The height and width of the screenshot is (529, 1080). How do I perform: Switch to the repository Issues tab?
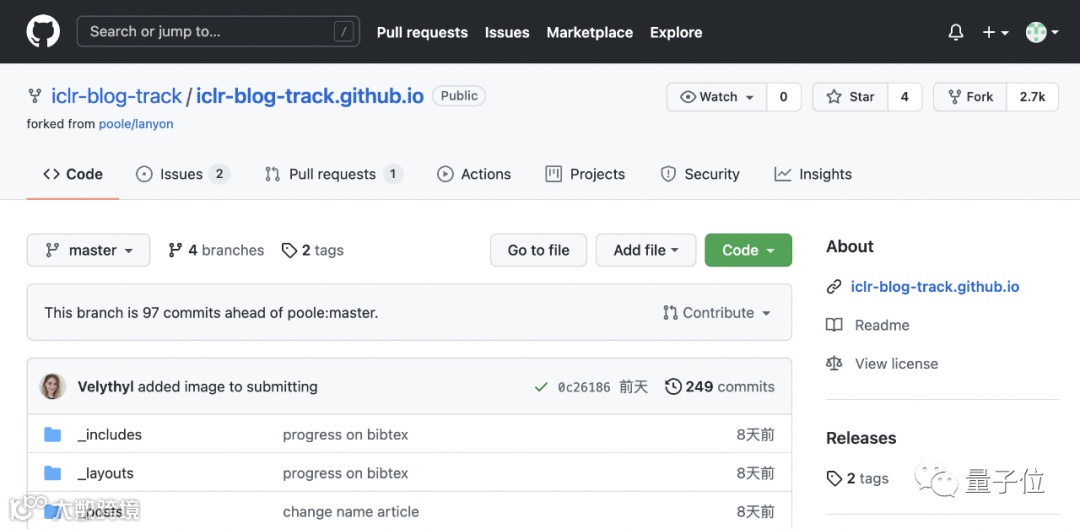[x=183, y=174]
